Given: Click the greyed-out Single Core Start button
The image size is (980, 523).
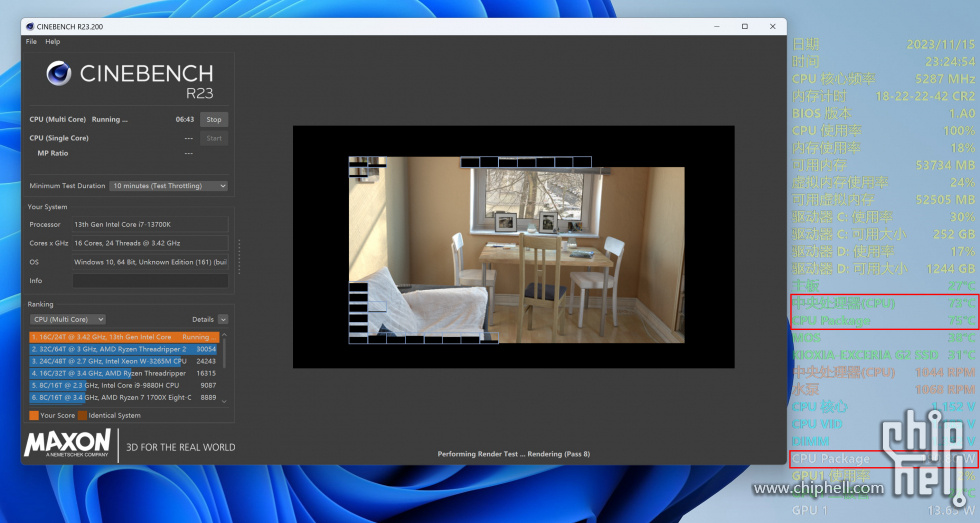Looking at the screenshot, I should (214, 138).
